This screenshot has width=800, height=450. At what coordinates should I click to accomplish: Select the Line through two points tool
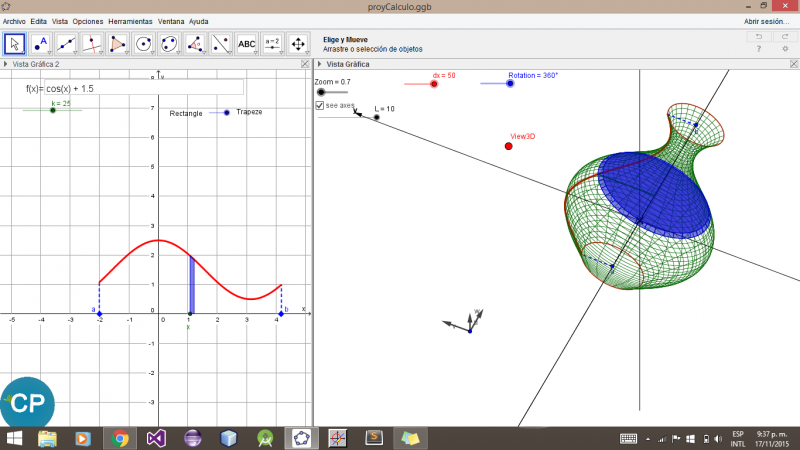tap(66, 44)
